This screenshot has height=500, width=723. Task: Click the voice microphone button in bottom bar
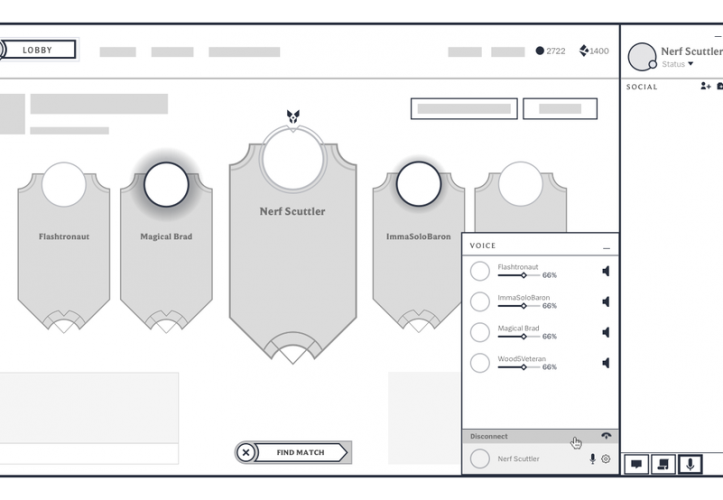click(689, 464)
